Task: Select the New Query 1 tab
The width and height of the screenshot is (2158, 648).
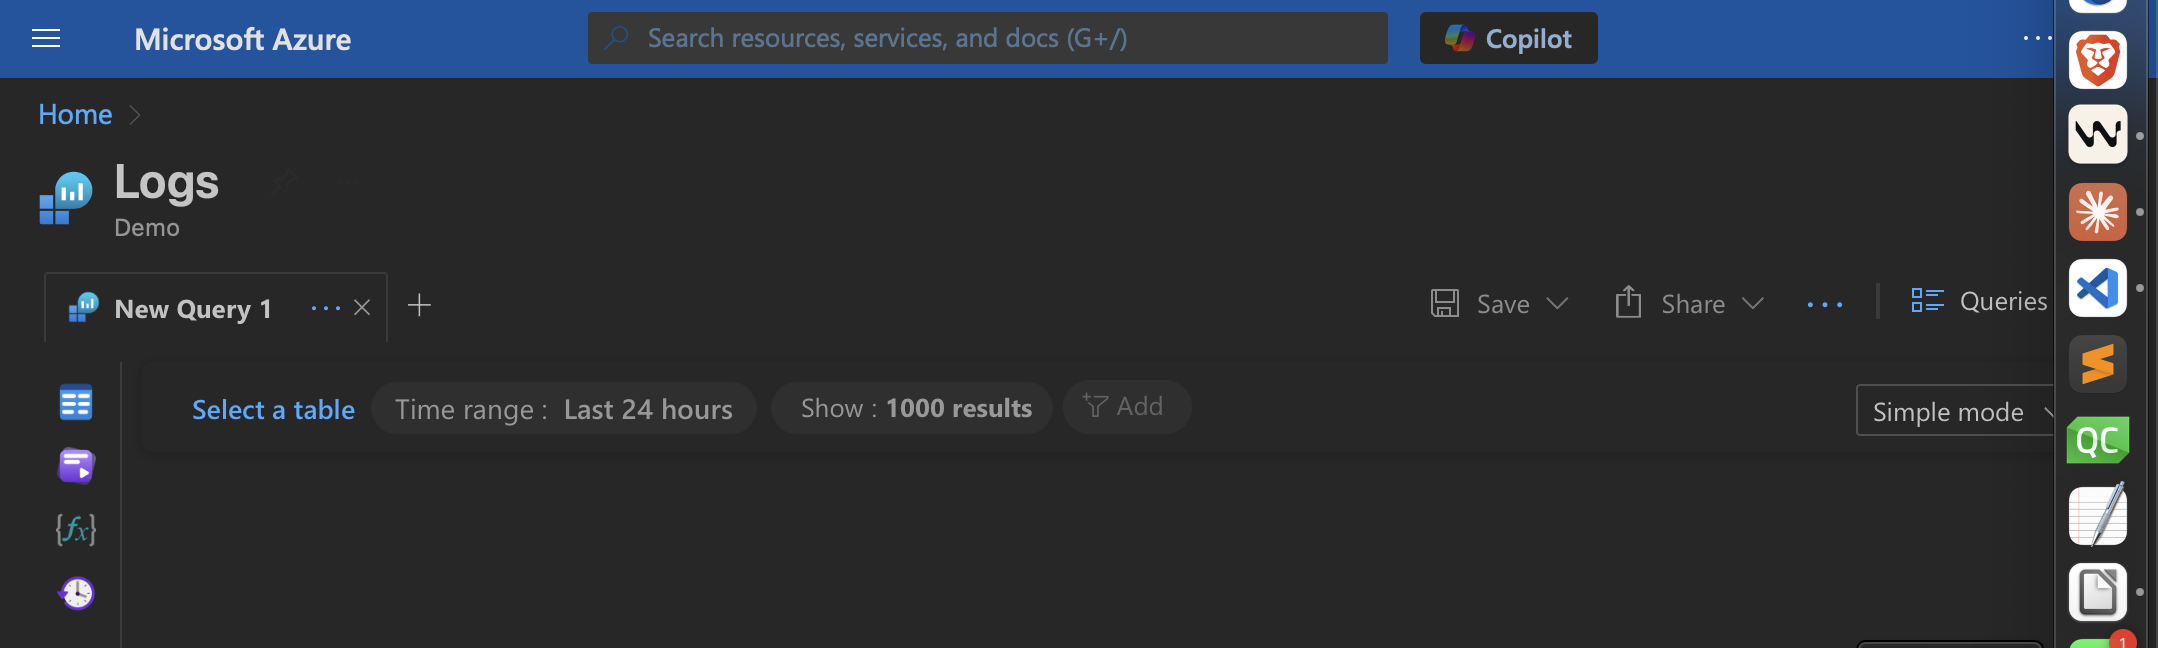Action: [193, 309]
